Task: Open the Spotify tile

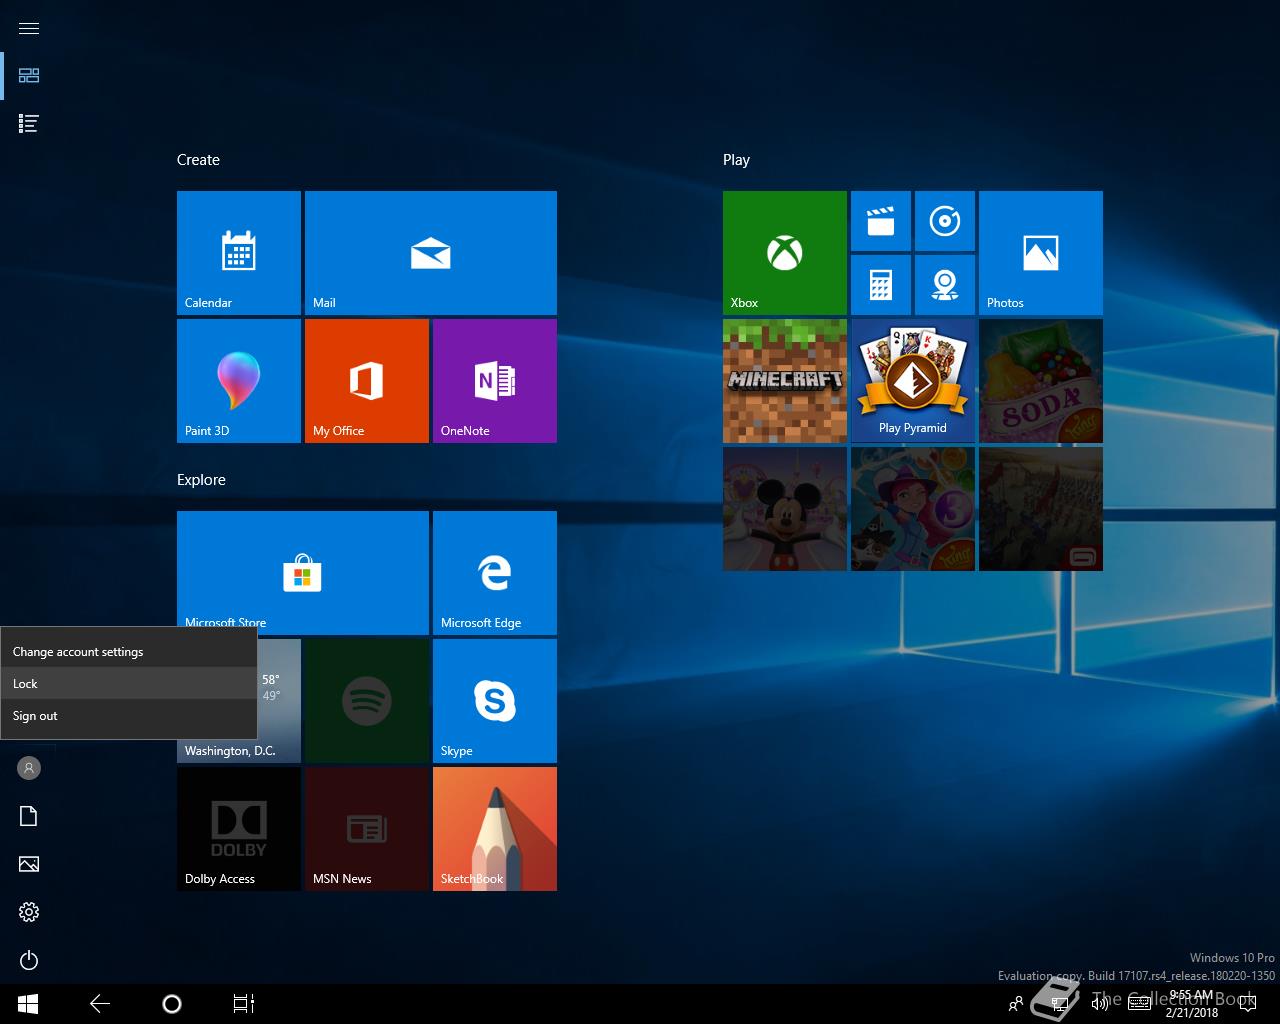Action: [x=367, y=701]
